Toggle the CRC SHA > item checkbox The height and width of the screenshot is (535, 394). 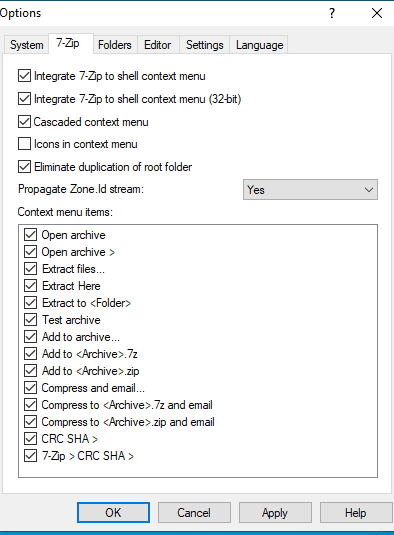point(30,438)
